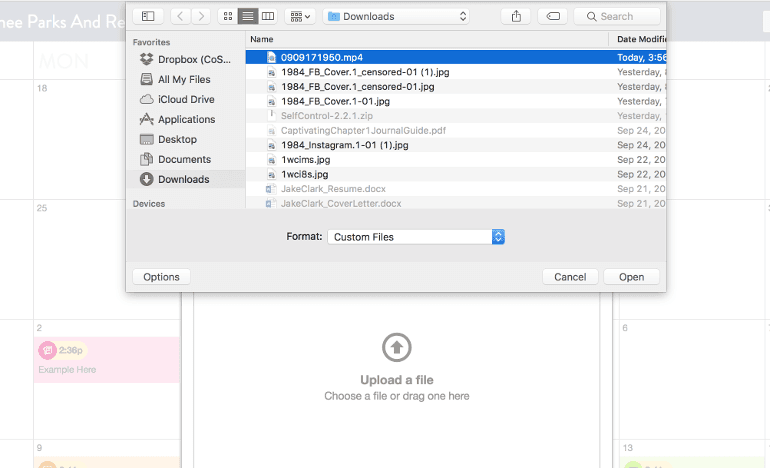Open the Format Custom Files dropdown

click(415, 237)
